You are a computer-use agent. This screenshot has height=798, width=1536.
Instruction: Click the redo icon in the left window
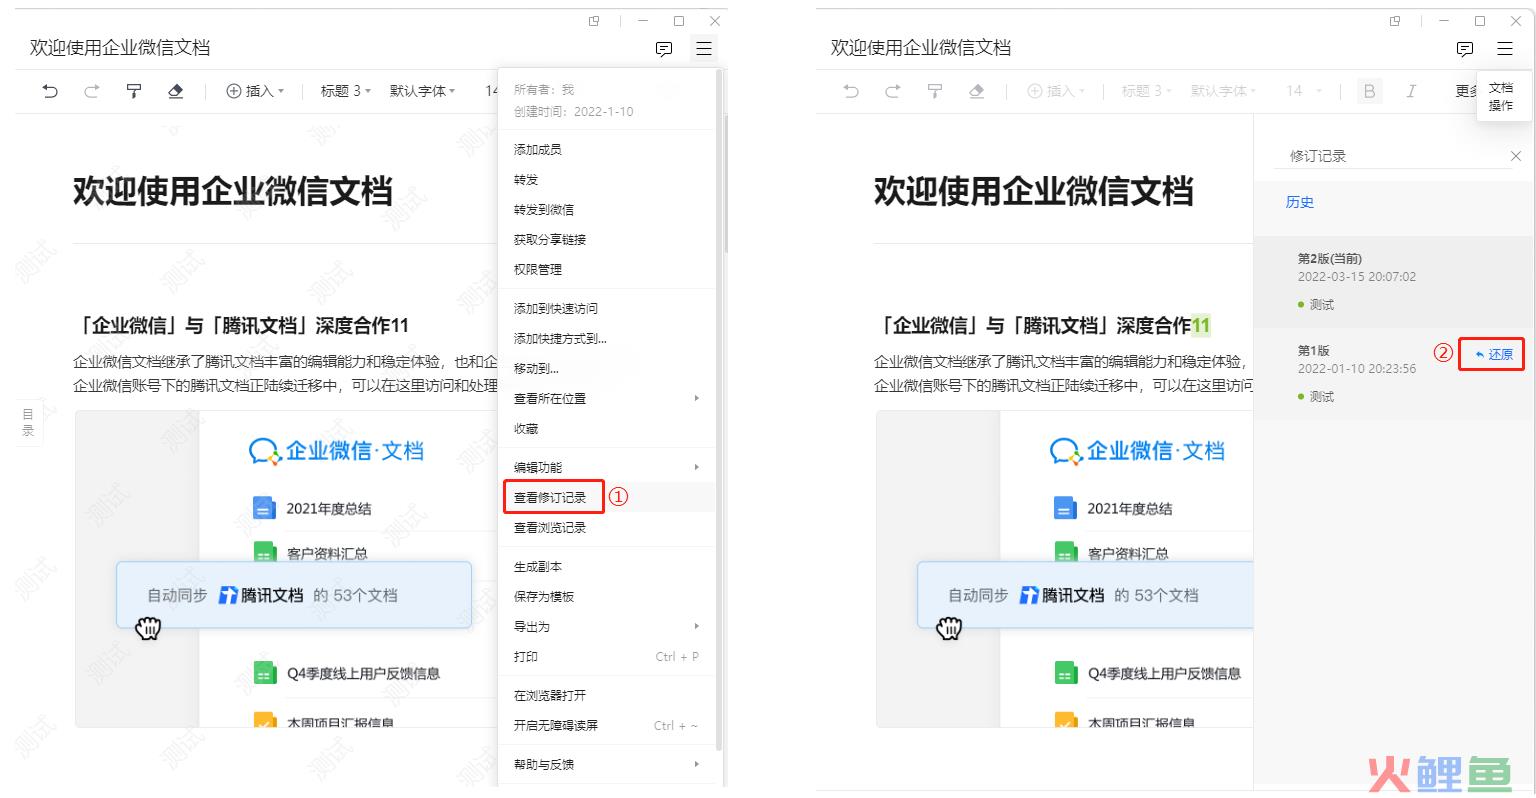92,91
